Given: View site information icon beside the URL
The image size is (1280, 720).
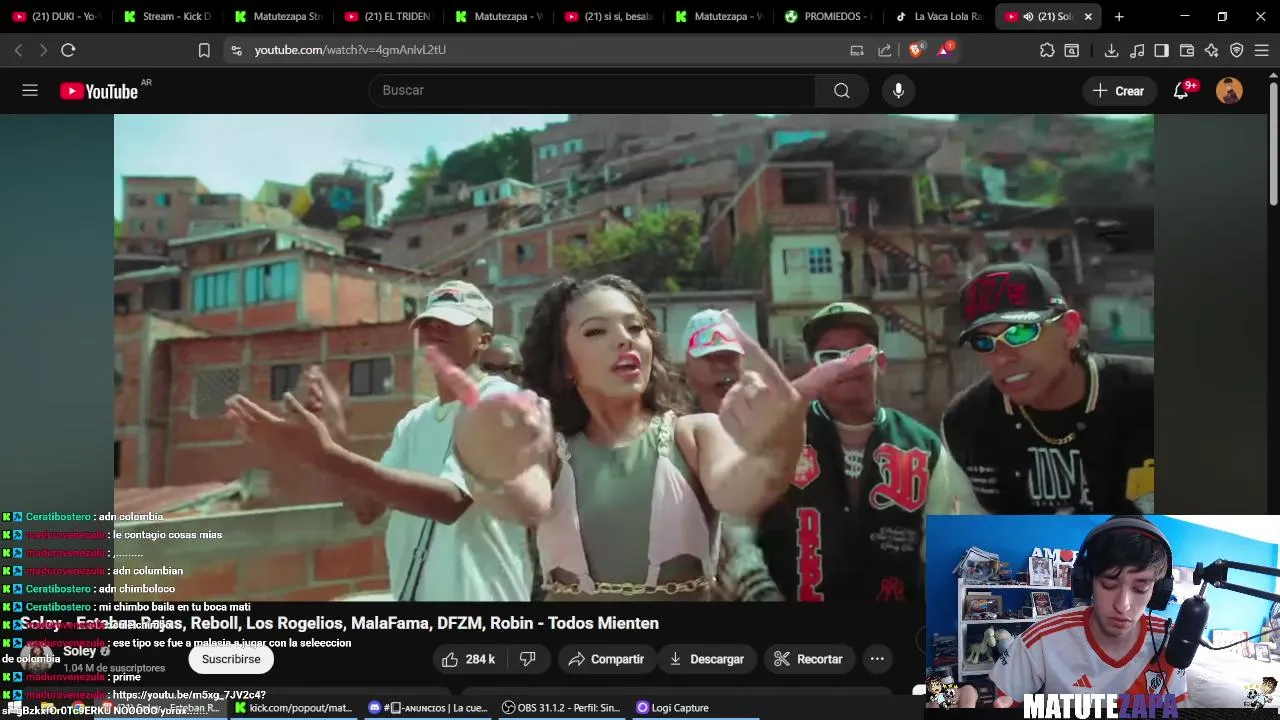Looking at the screenshot, I should tap(236, 50).
